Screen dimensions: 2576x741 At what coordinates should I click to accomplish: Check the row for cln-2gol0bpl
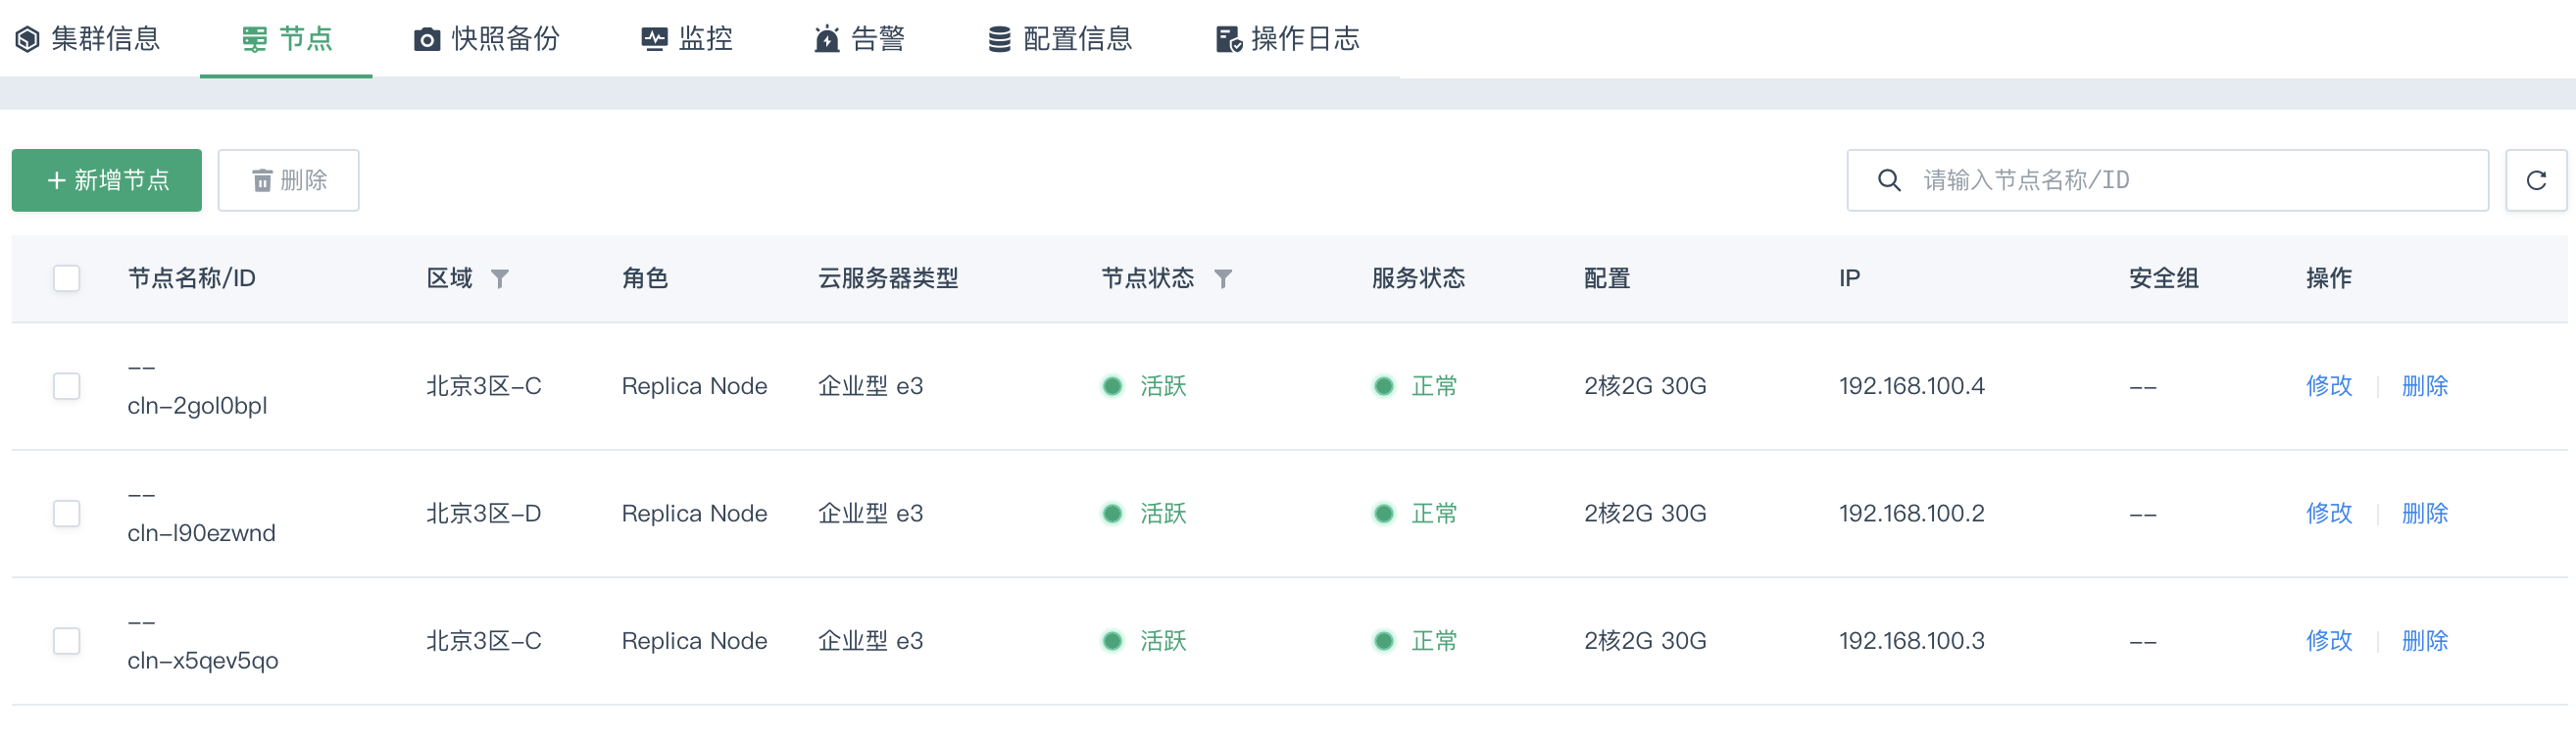pyautogui.click(x=67, y=386)
